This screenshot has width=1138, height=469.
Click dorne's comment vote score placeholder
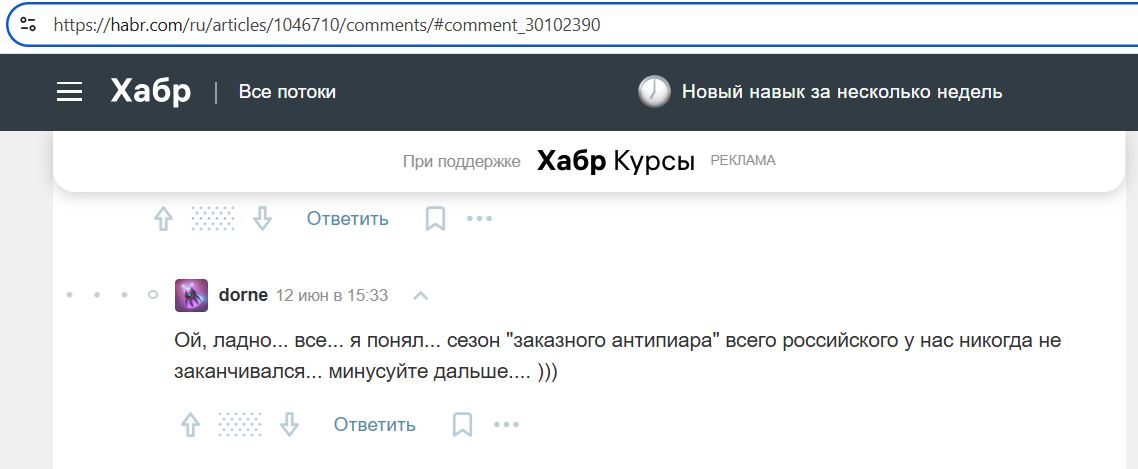(x=240, y=425)
